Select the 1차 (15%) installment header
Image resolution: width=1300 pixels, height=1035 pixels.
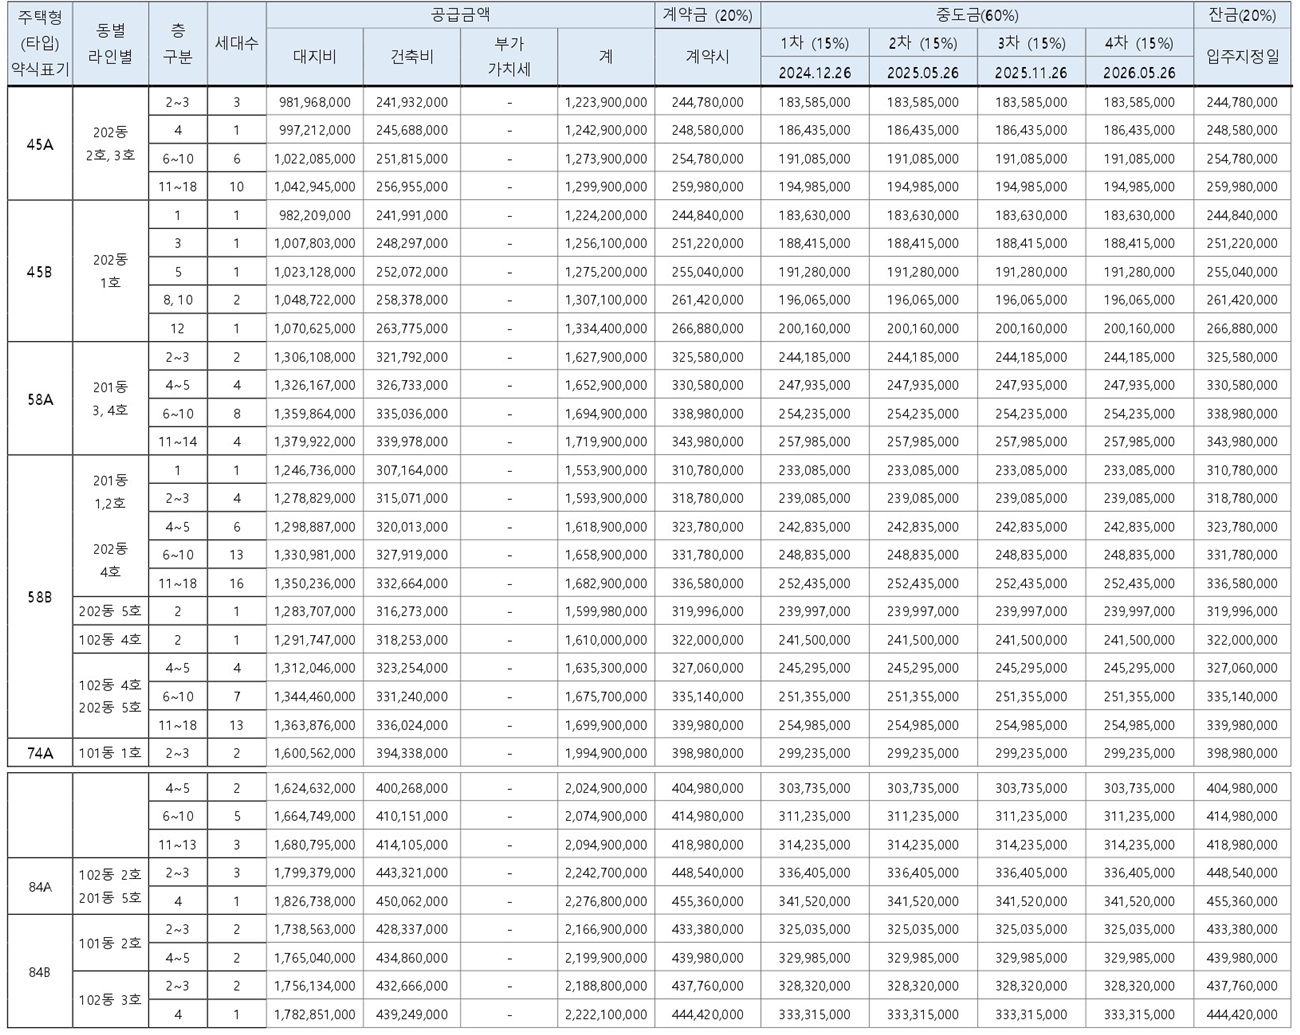click(x=814, y=43)
